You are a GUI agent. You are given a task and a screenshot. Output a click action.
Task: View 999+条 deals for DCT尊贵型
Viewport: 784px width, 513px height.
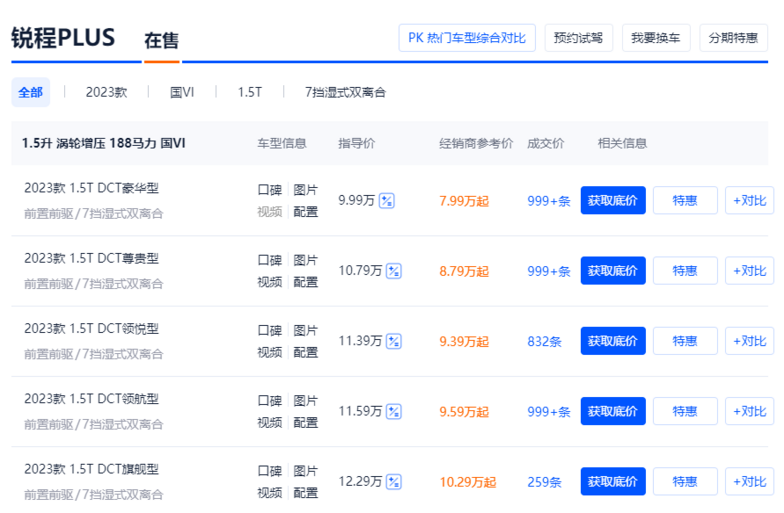[549, 272]
